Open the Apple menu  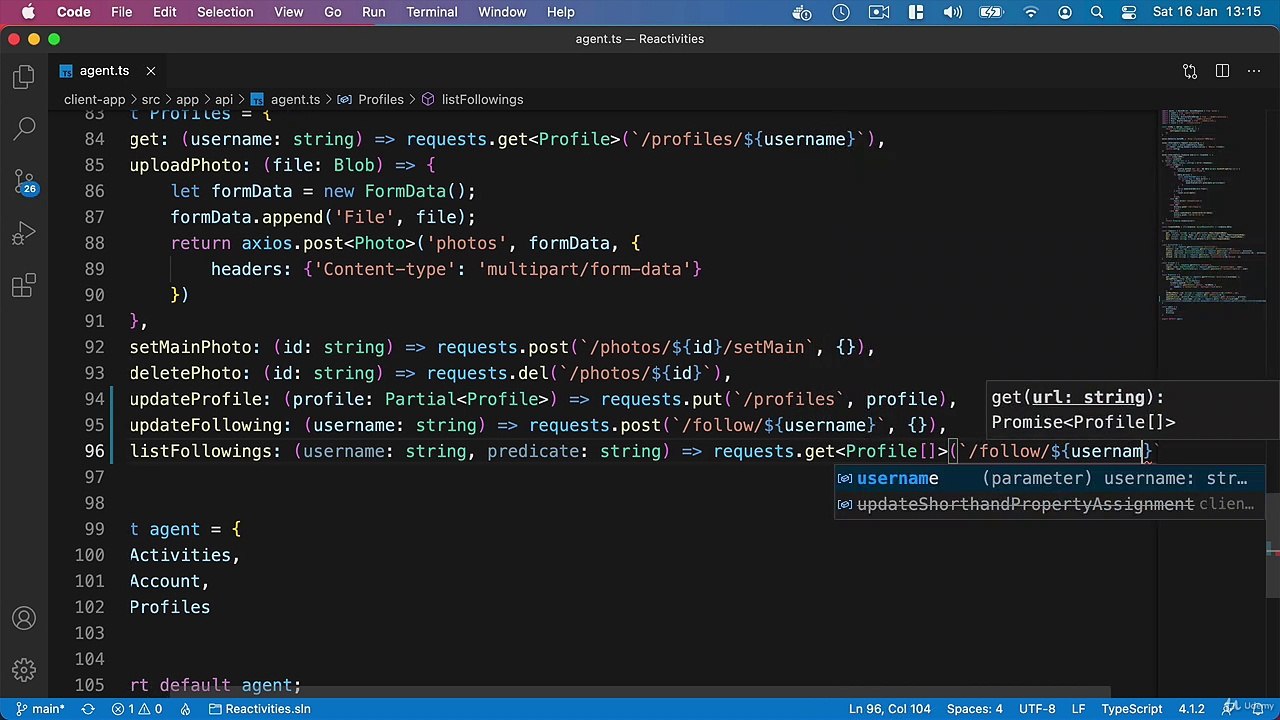coord(28,12)
